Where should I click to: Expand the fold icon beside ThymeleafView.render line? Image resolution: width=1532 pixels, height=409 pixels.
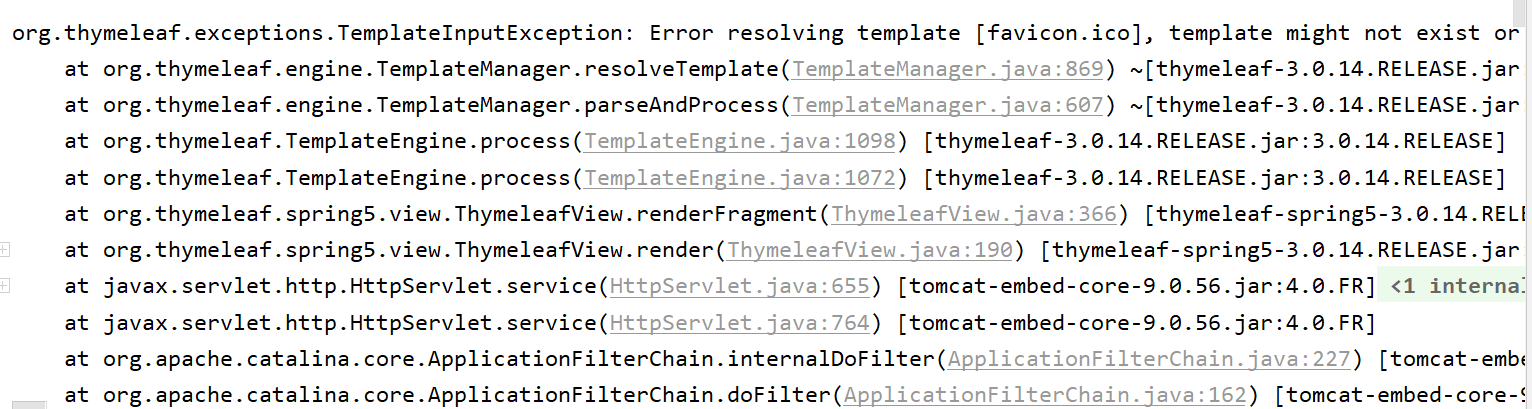[x=5, y=248]
